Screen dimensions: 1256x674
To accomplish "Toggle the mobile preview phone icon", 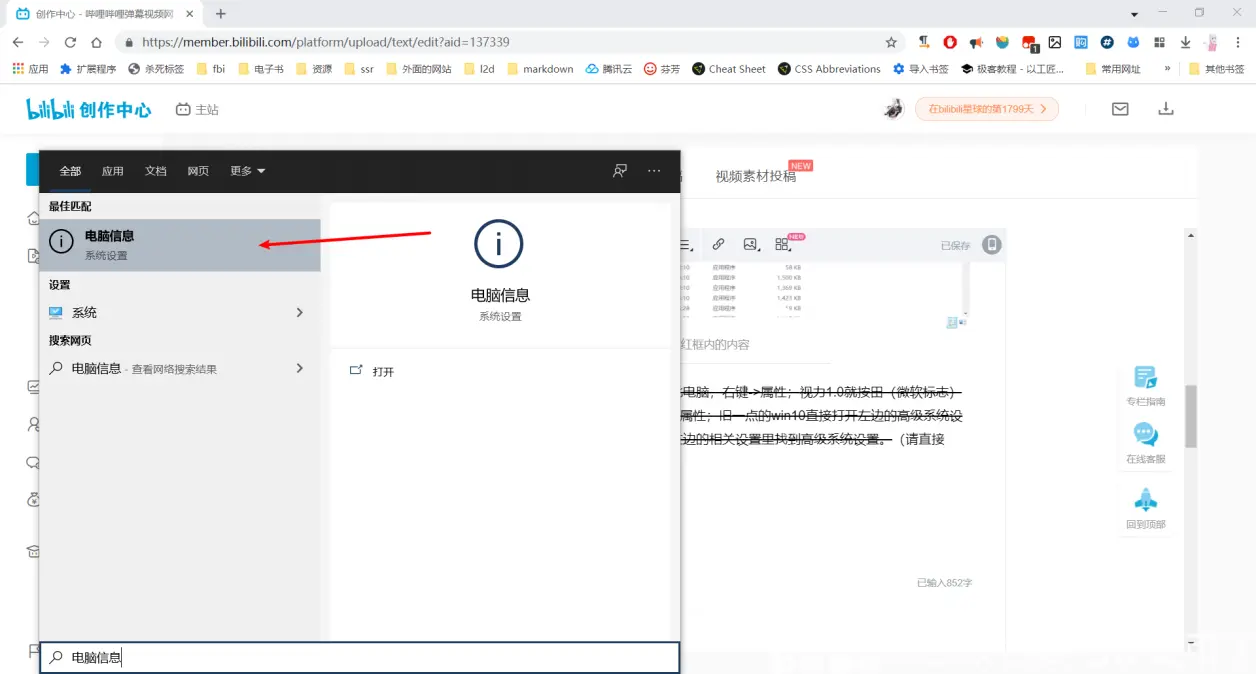I will click(x=992, y=244).
